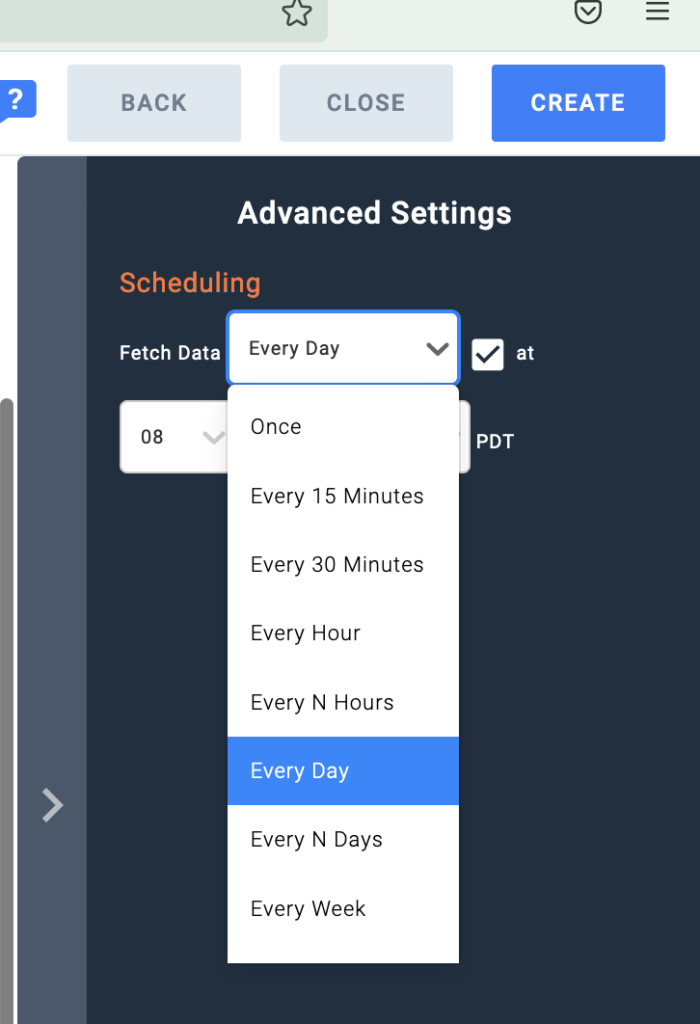Uncheck the "at" time checkbox
Screen dimensions: 700x1024
coord(488,354)
